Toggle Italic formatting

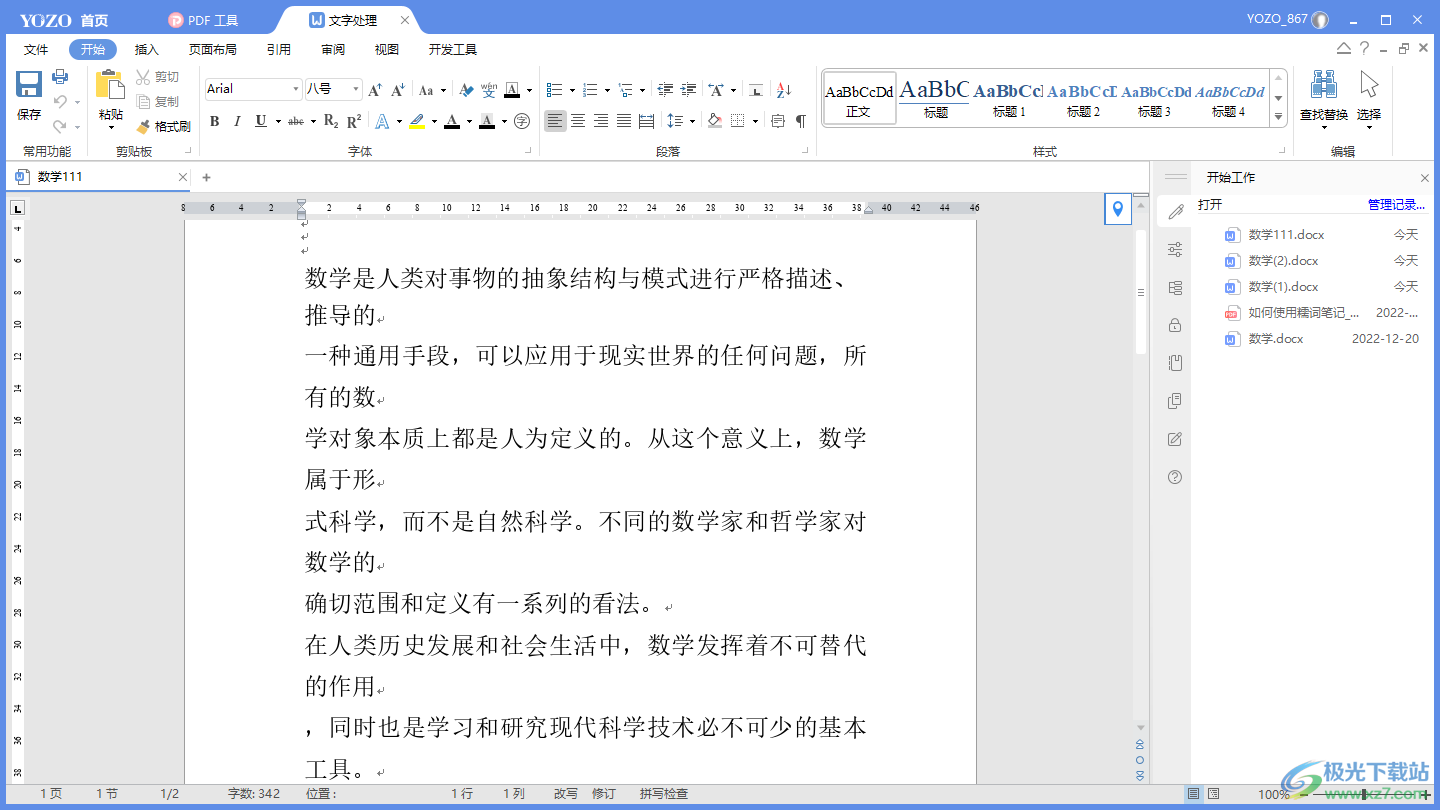(237, 121)
